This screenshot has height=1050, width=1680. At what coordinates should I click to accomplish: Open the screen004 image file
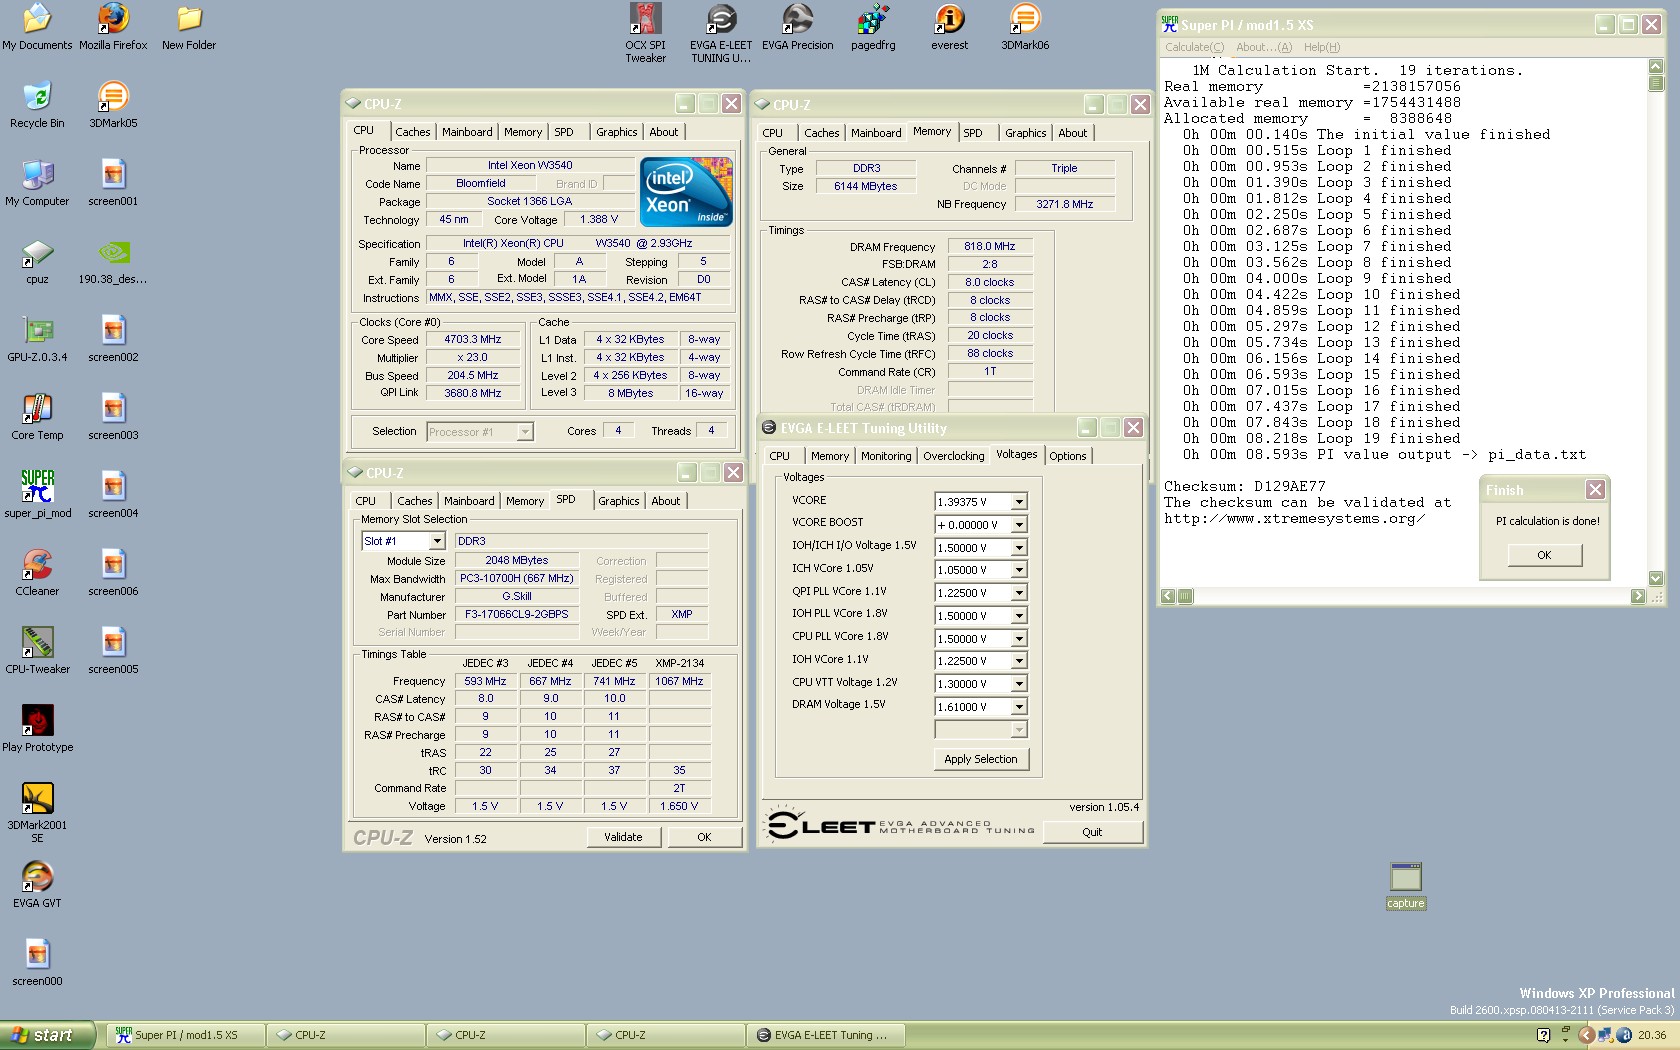pyautogui.click(x=113, y=495)
